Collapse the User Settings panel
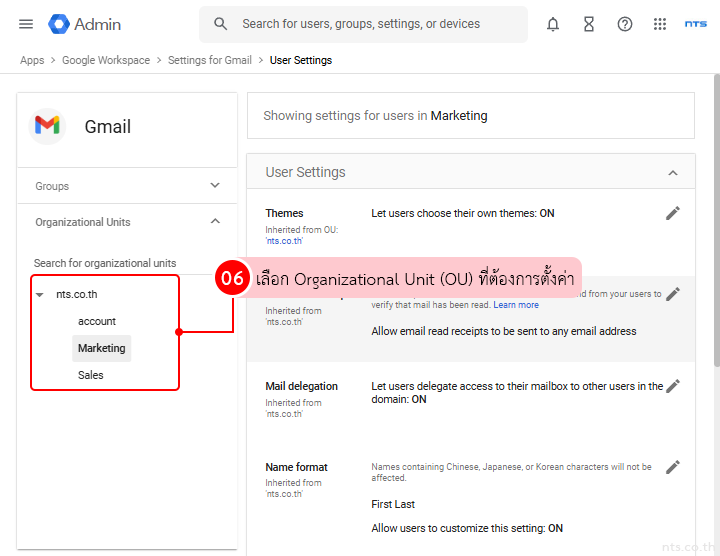This screenshot has width=720, height=556. [x=673, y=173]
